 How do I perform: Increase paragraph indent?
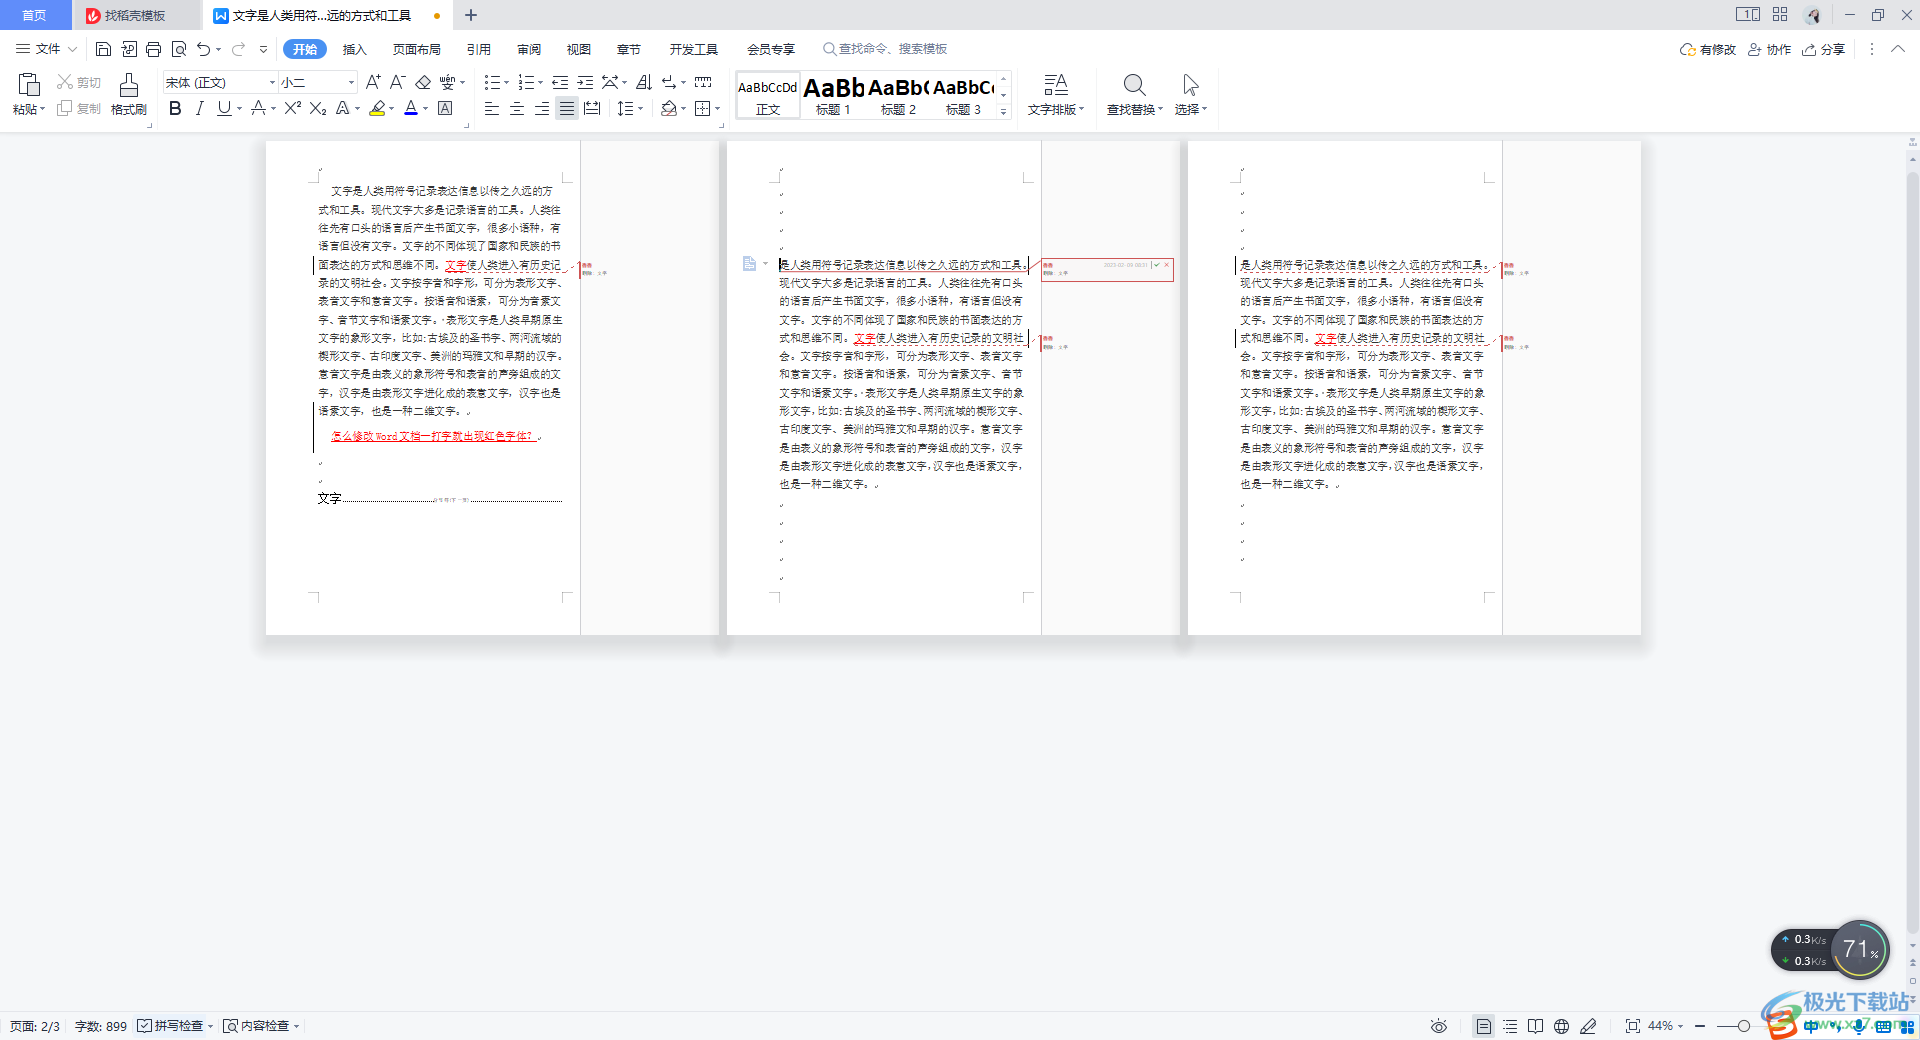point(585,82)
